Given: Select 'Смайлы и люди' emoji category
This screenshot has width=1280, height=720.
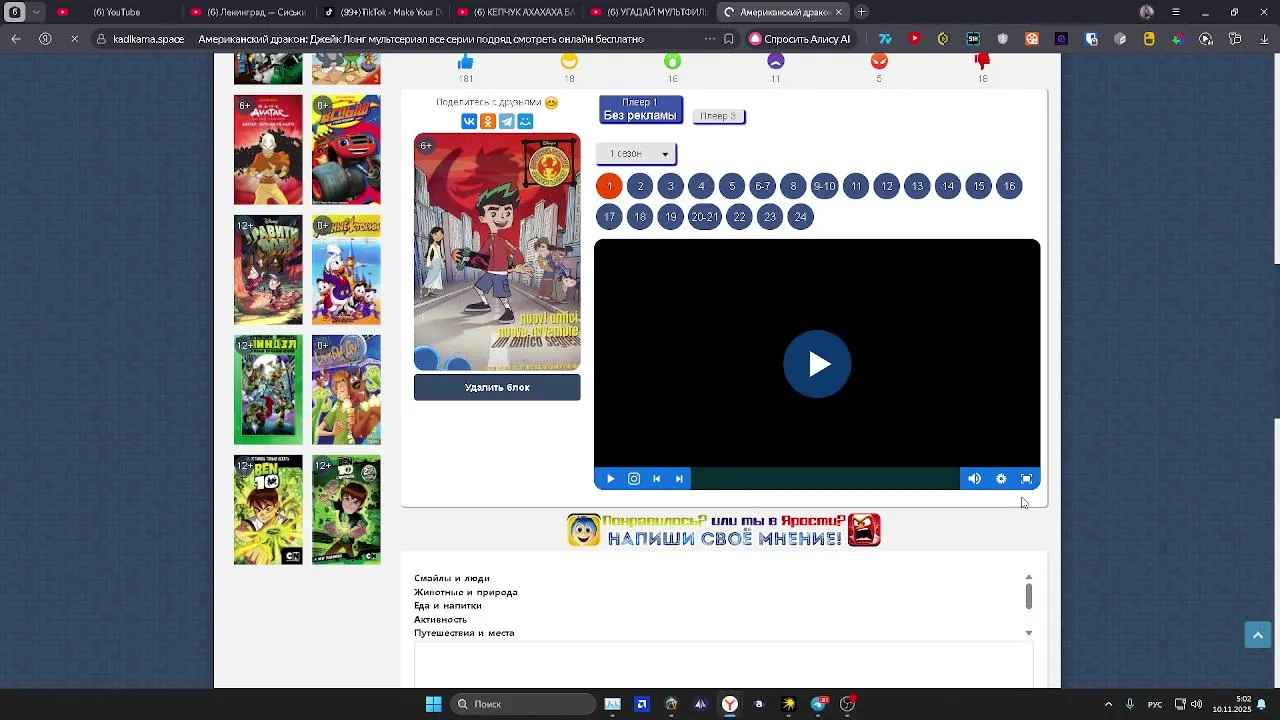Looking at the screenshot, I should pos(452,578).
